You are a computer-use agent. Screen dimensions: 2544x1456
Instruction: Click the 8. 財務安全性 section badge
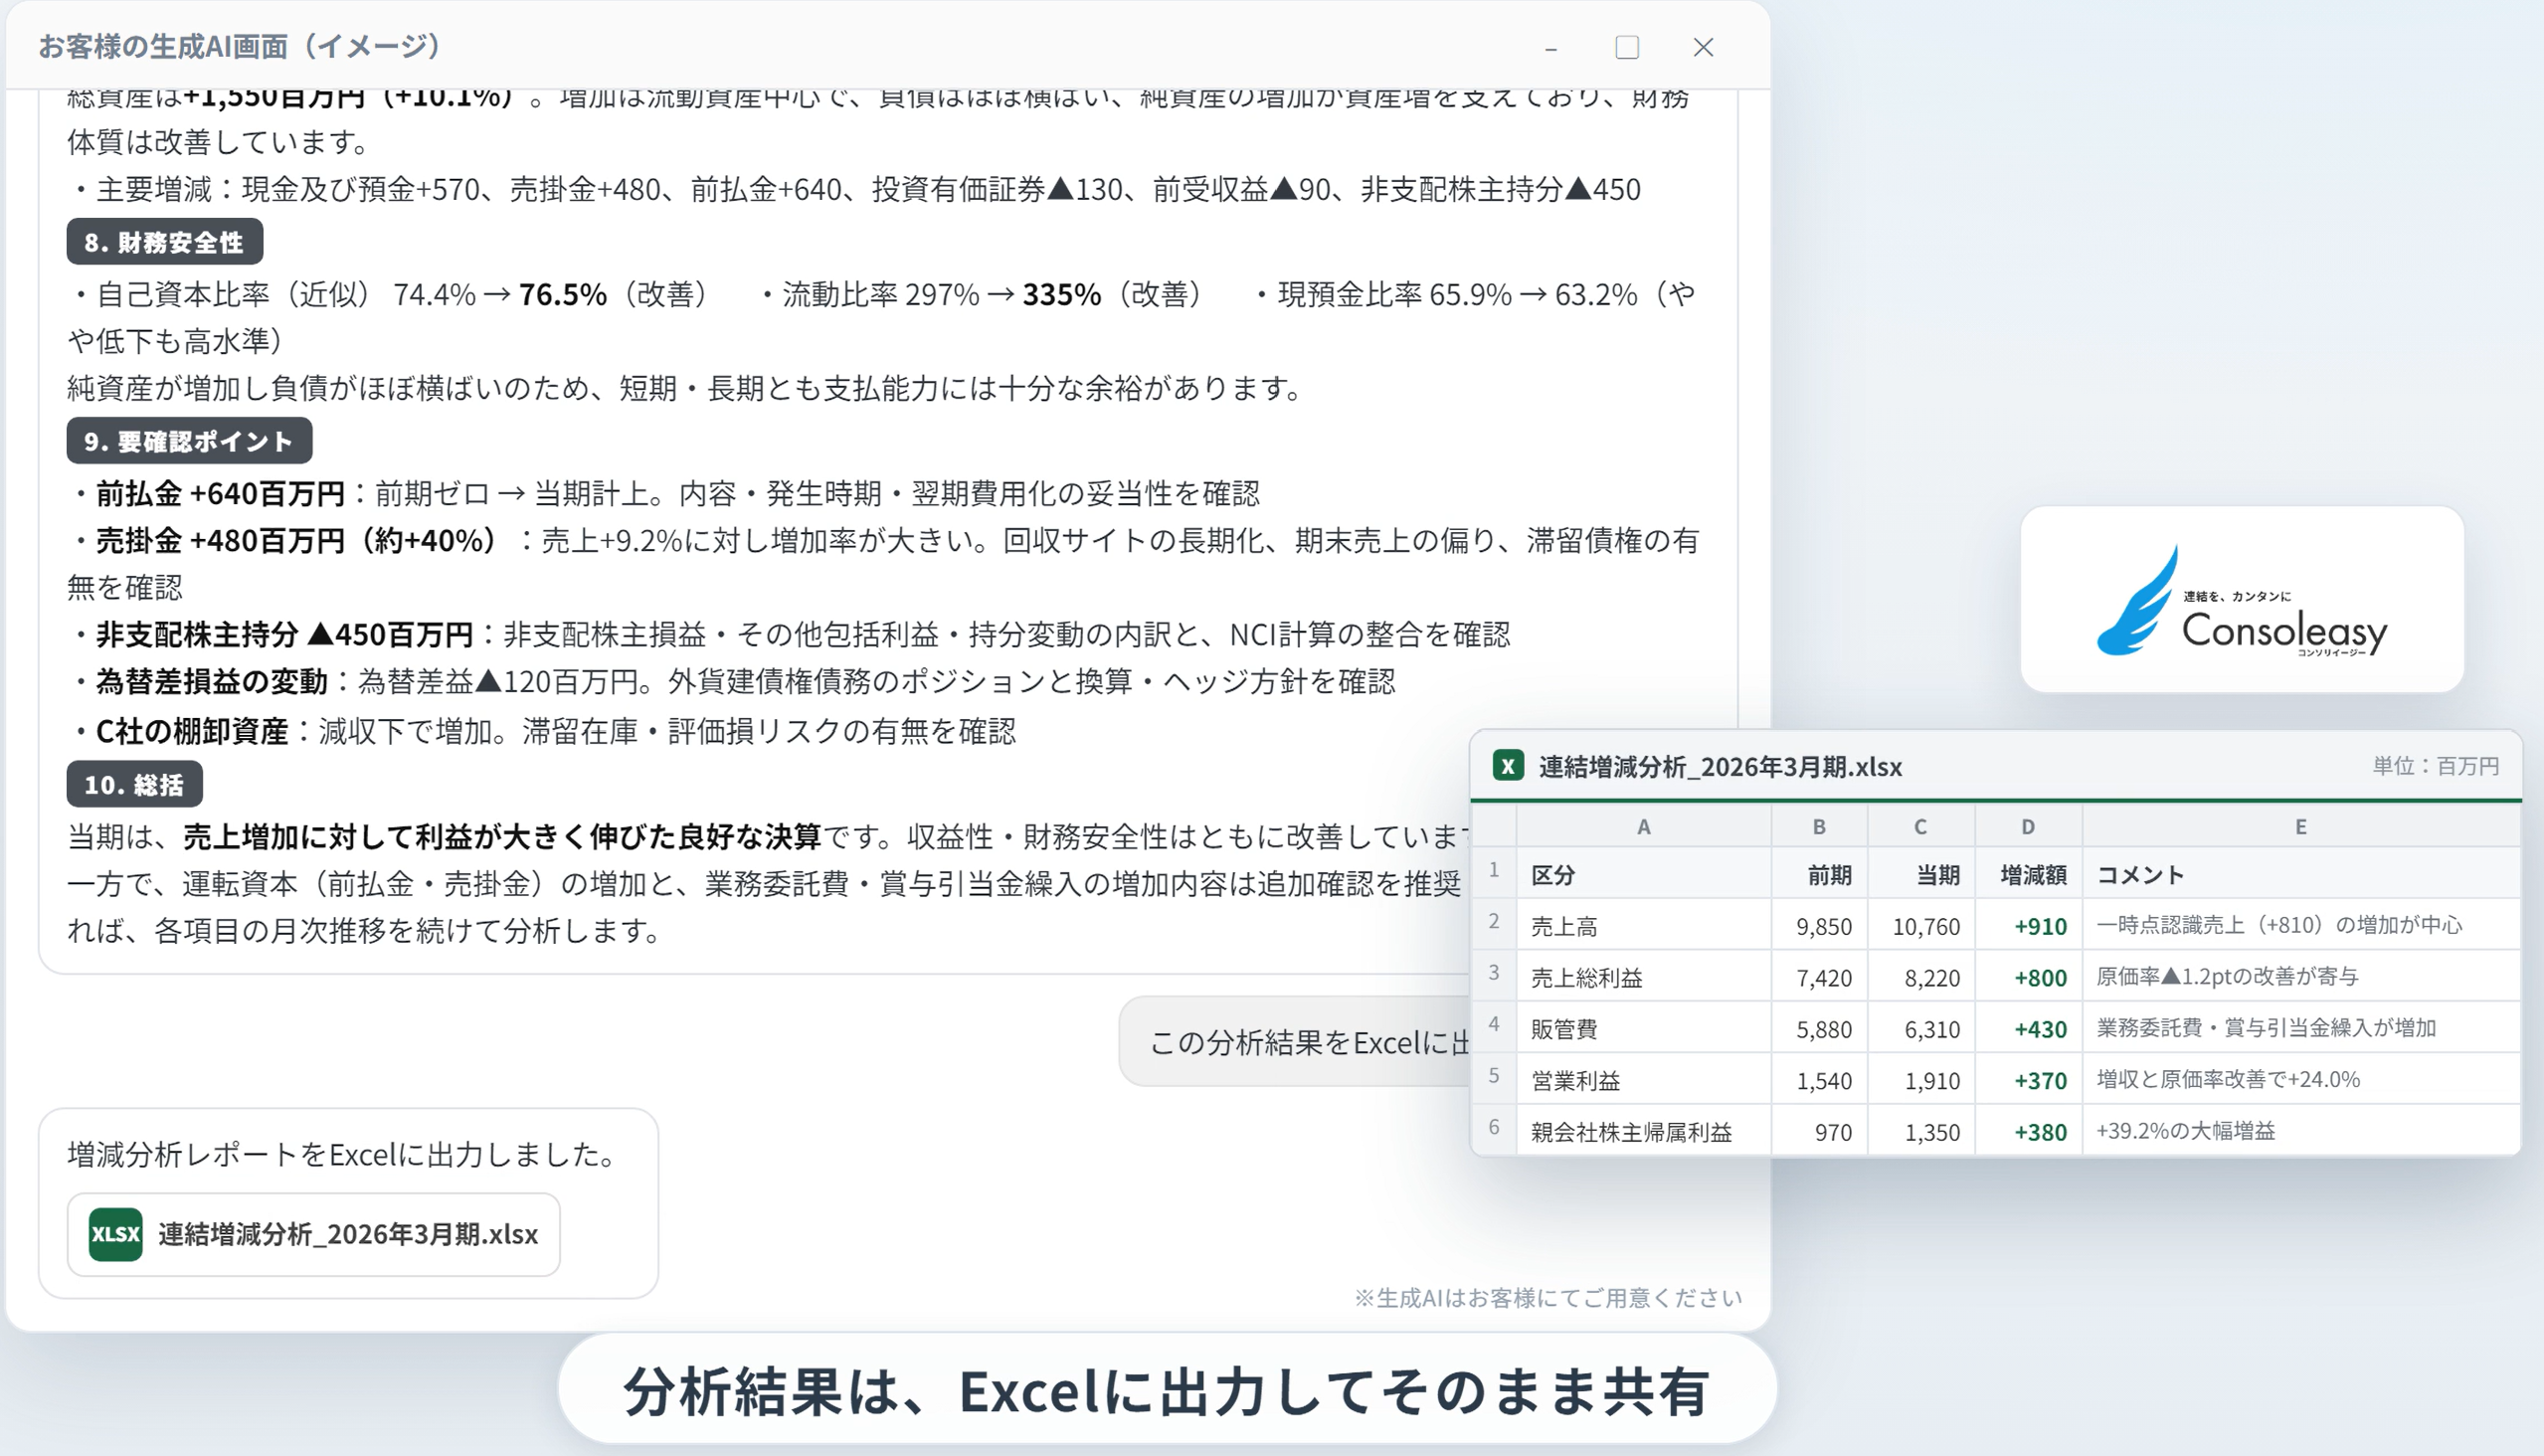165,242
